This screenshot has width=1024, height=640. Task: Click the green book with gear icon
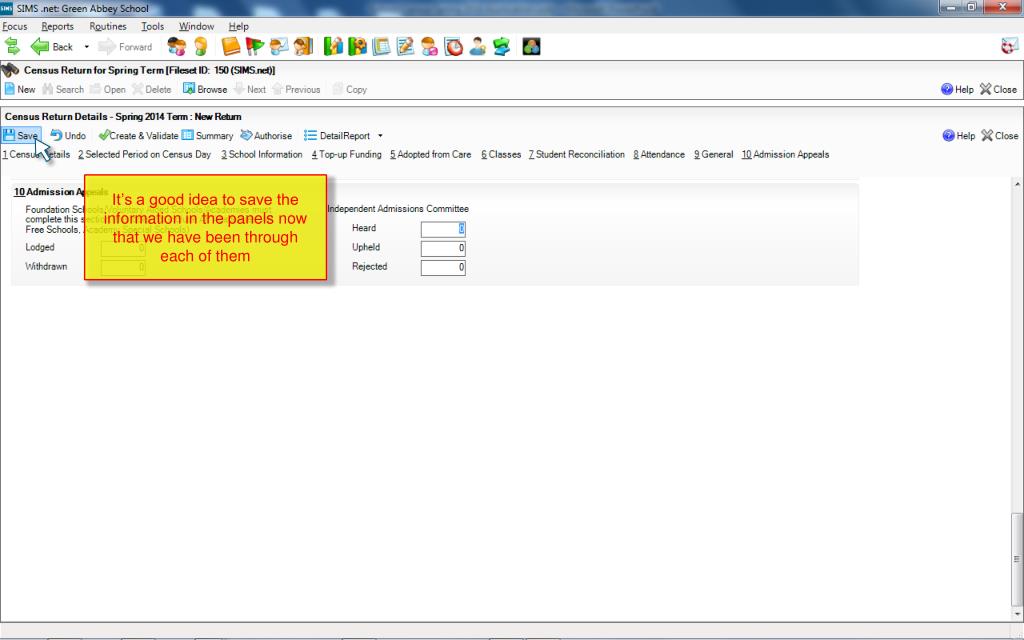(x=357, y=46)
